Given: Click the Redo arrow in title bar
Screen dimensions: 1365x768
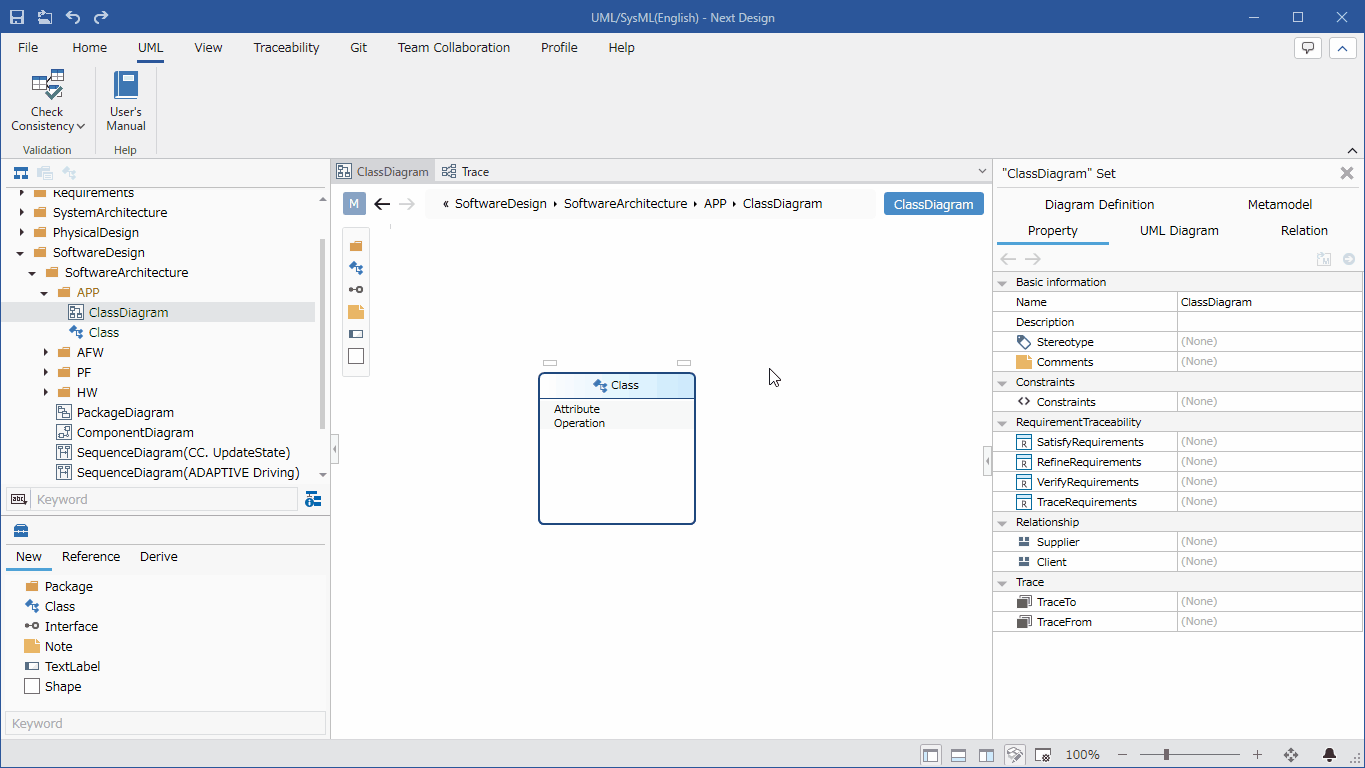Looking at the screenshot, I should (101, 17).
